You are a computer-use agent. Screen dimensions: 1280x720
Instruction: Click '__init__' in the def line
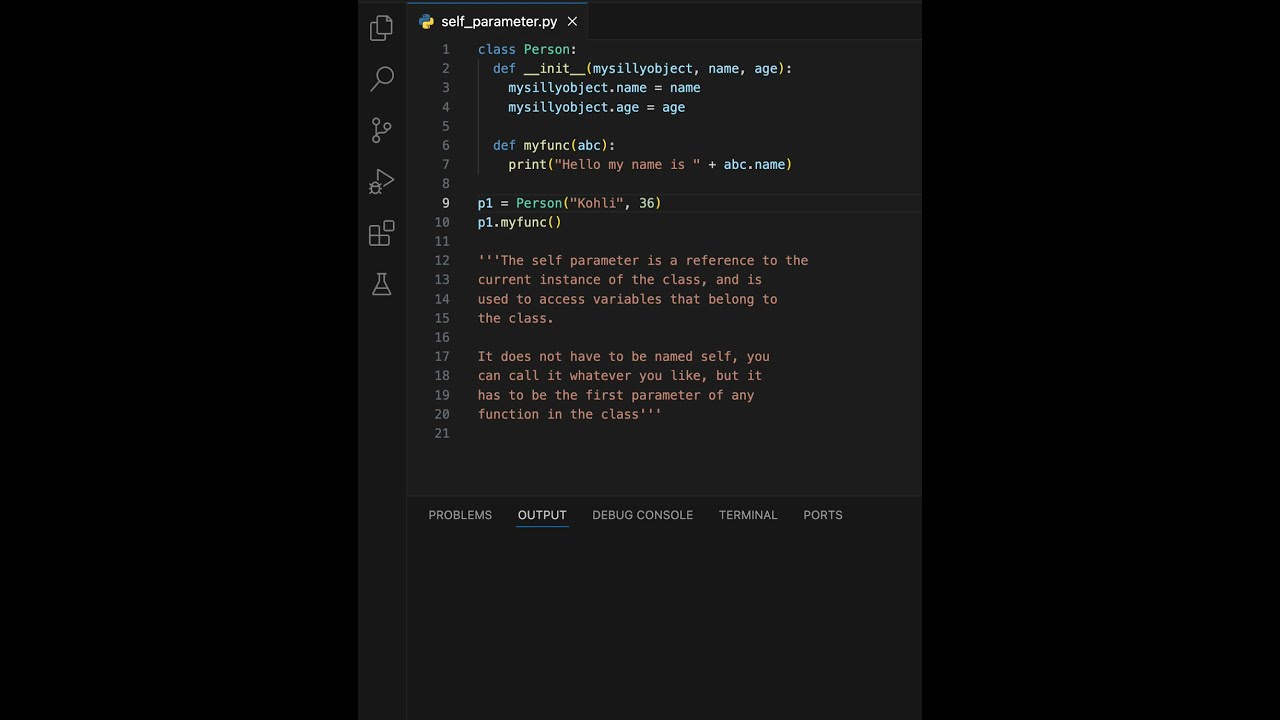pyautogui.click(x=554, y=68)
